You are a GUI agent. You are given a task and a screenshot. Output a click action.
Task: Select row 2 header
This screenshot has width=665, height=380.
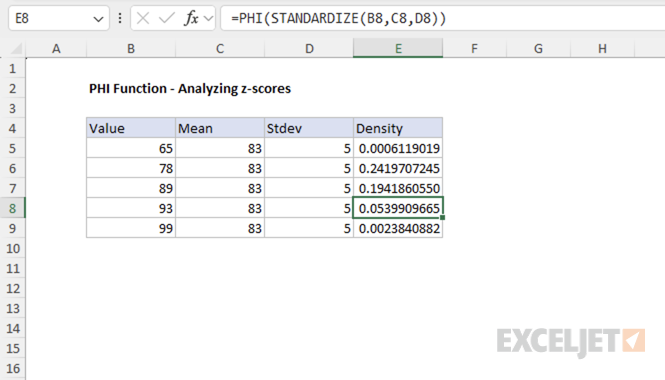(x=12, y=88)
